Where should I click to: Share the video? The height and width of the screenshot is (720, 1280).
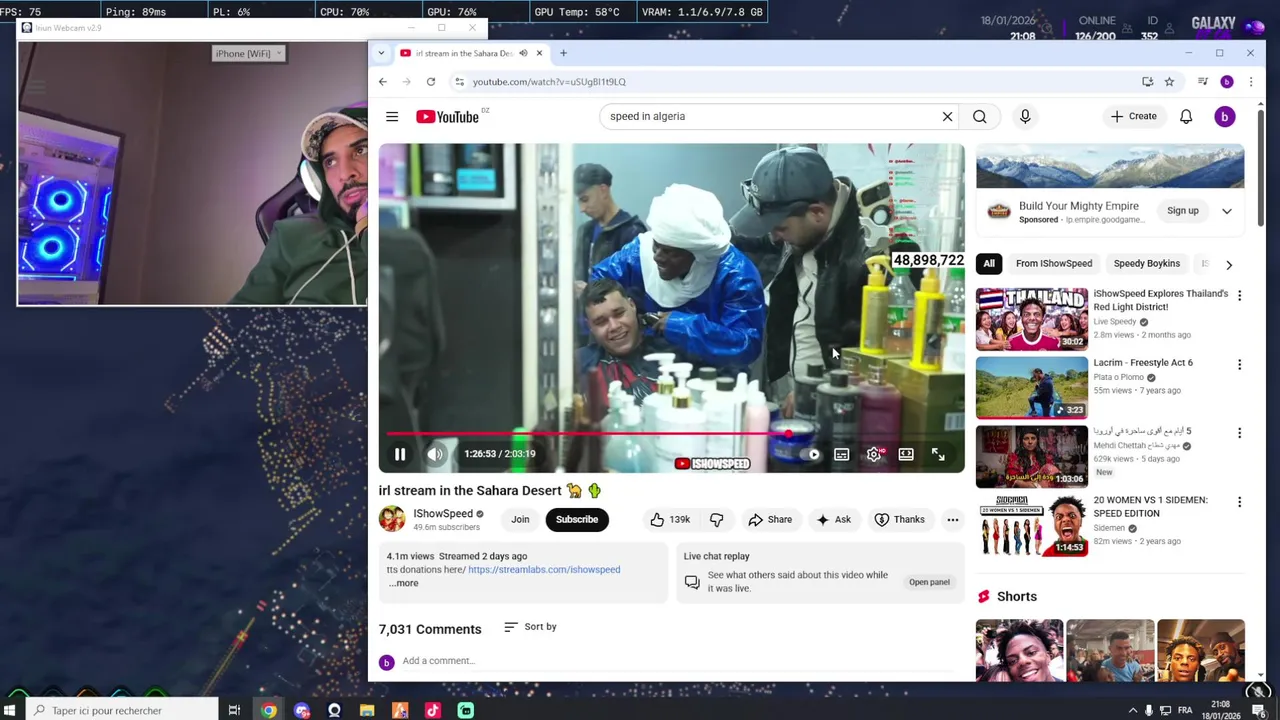click(x=770, y=520)
